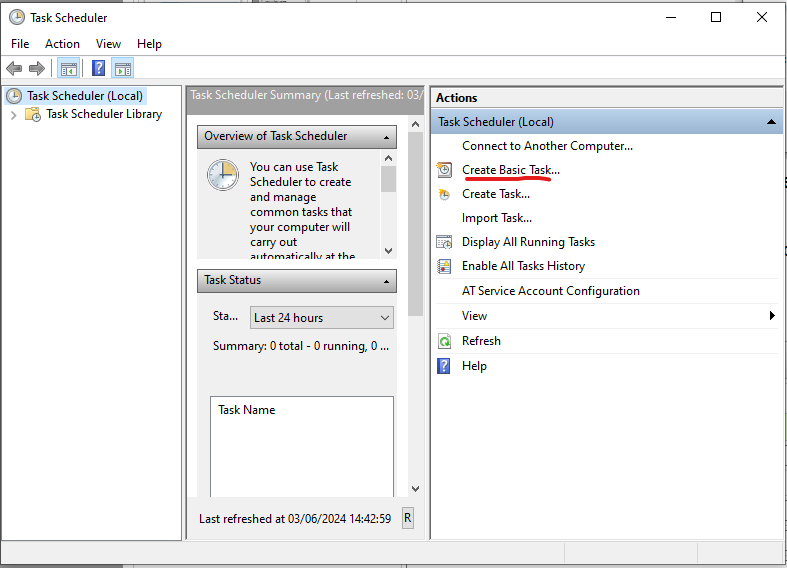Click the Summary: 0 total text

coord(301,346)
